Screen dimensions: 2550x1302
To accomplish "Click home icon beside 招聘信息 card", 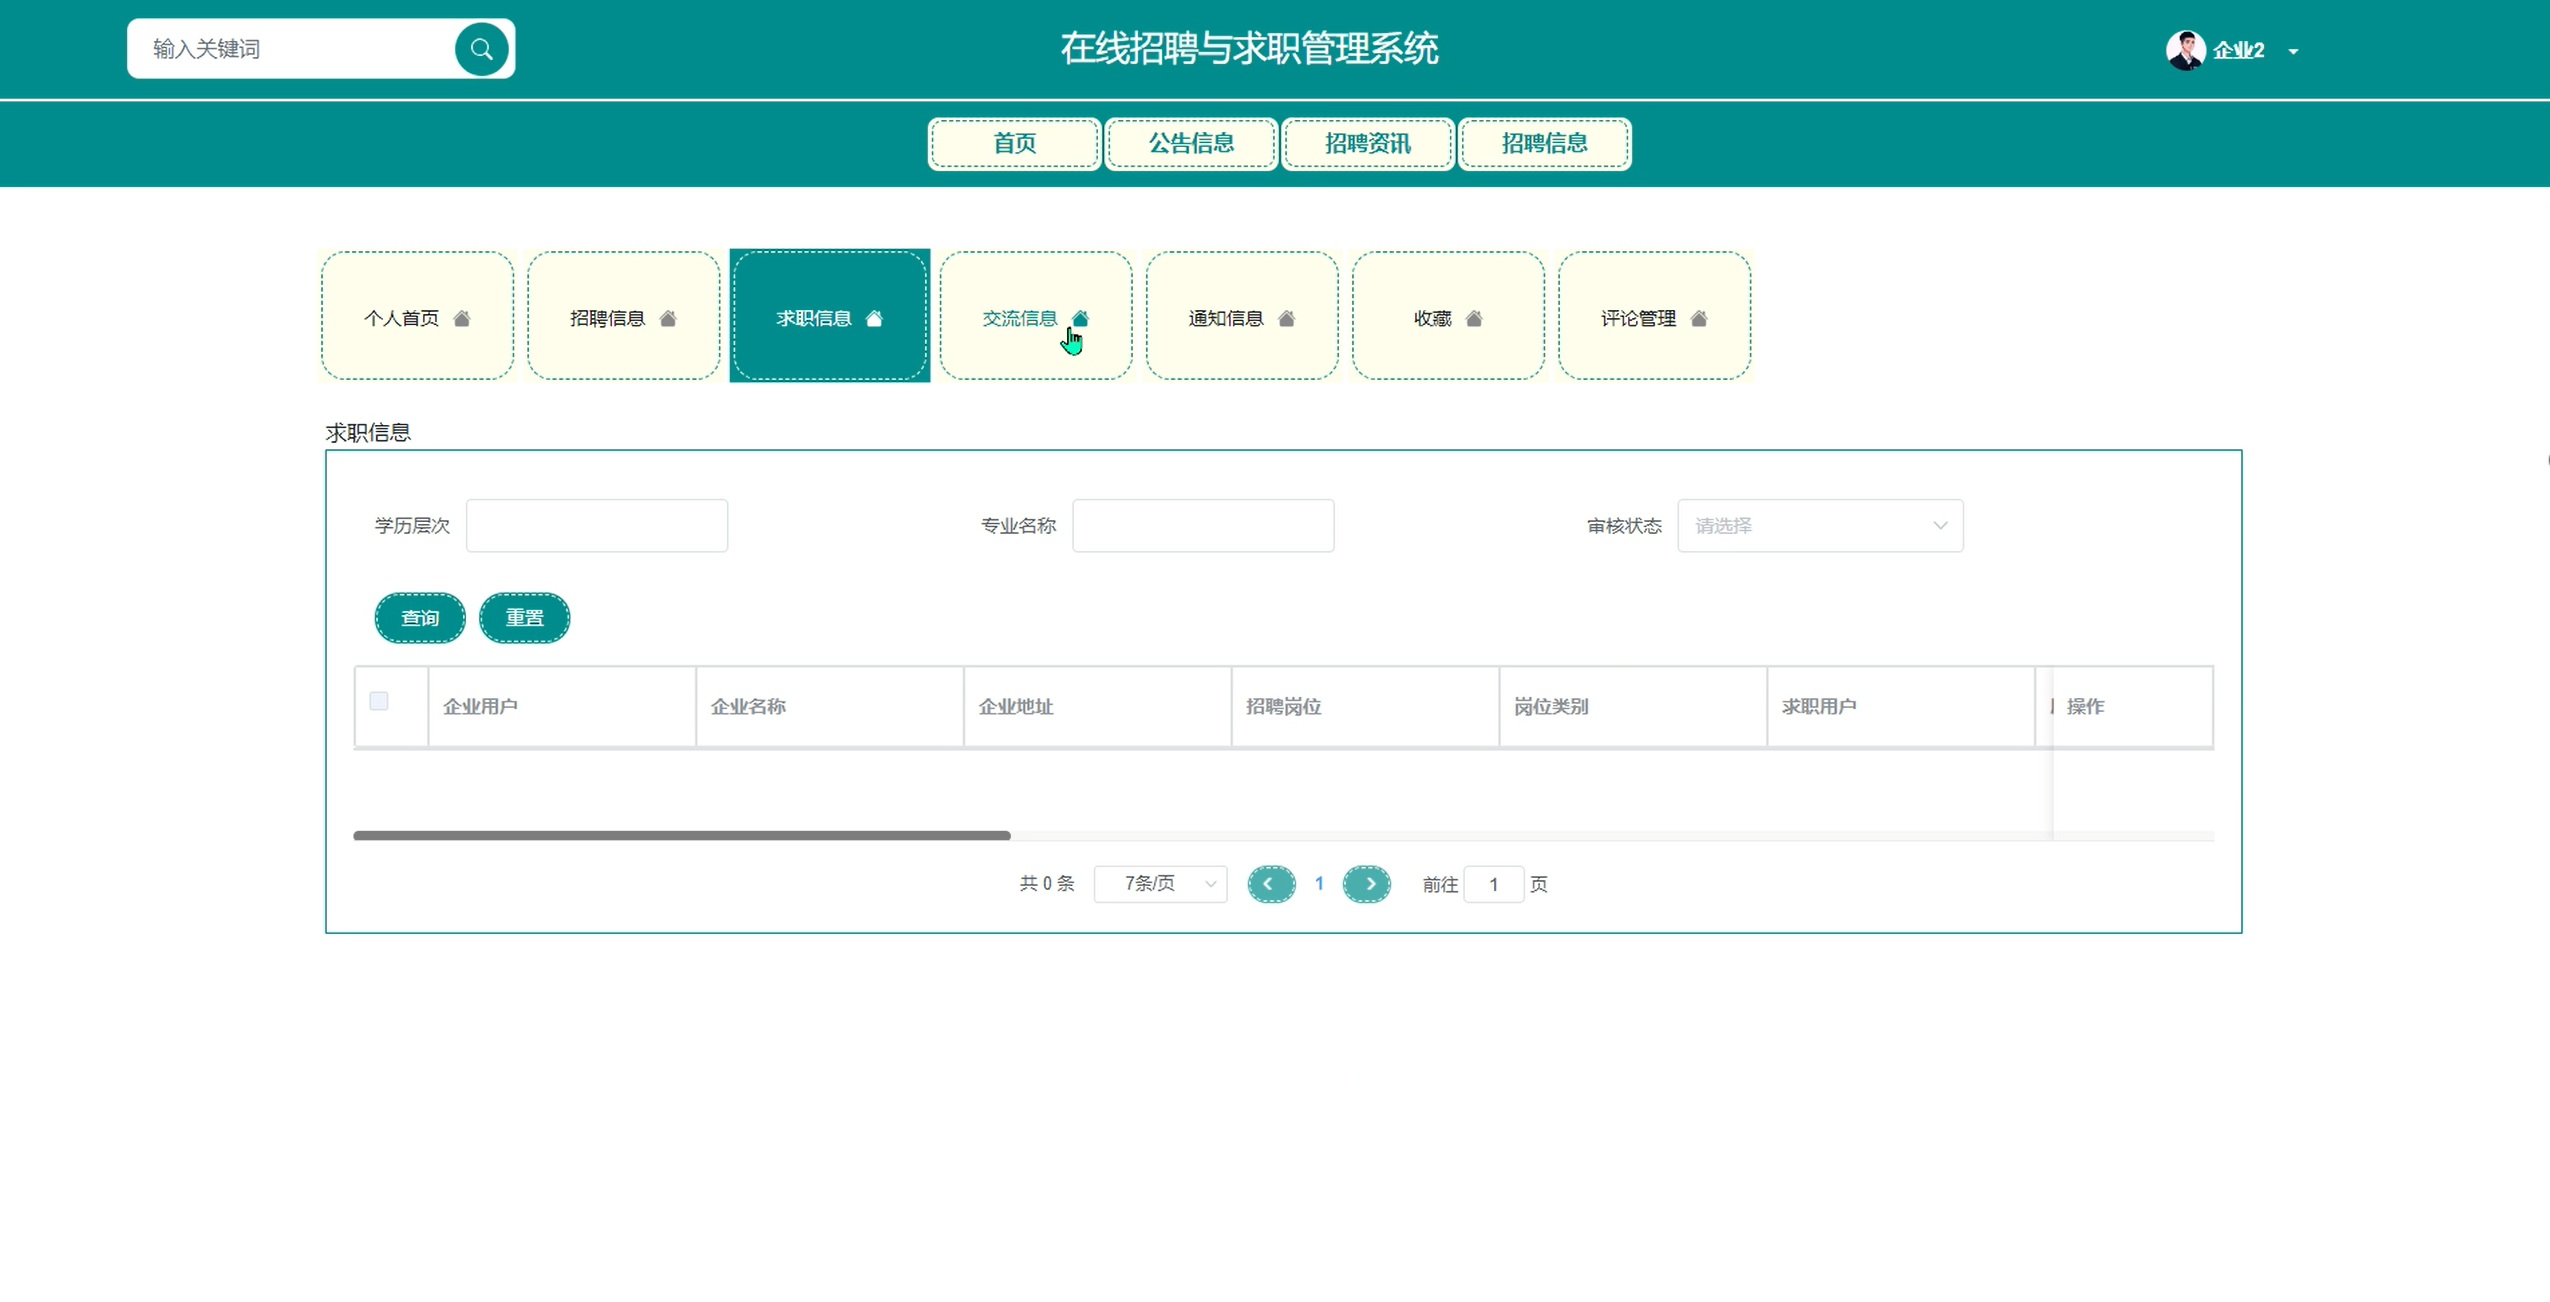I will 668,319.
